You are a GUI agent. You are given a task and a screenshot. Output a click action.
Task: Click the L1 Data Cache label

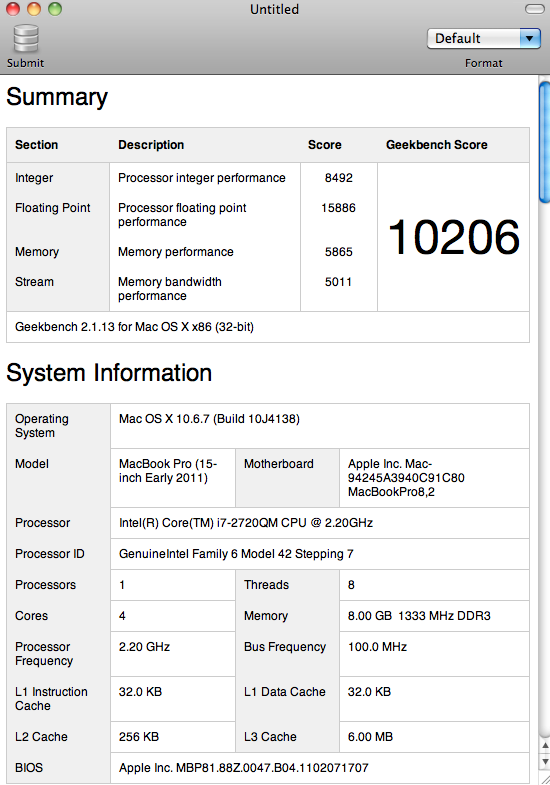pyautogui.click(x=285, y=692)
